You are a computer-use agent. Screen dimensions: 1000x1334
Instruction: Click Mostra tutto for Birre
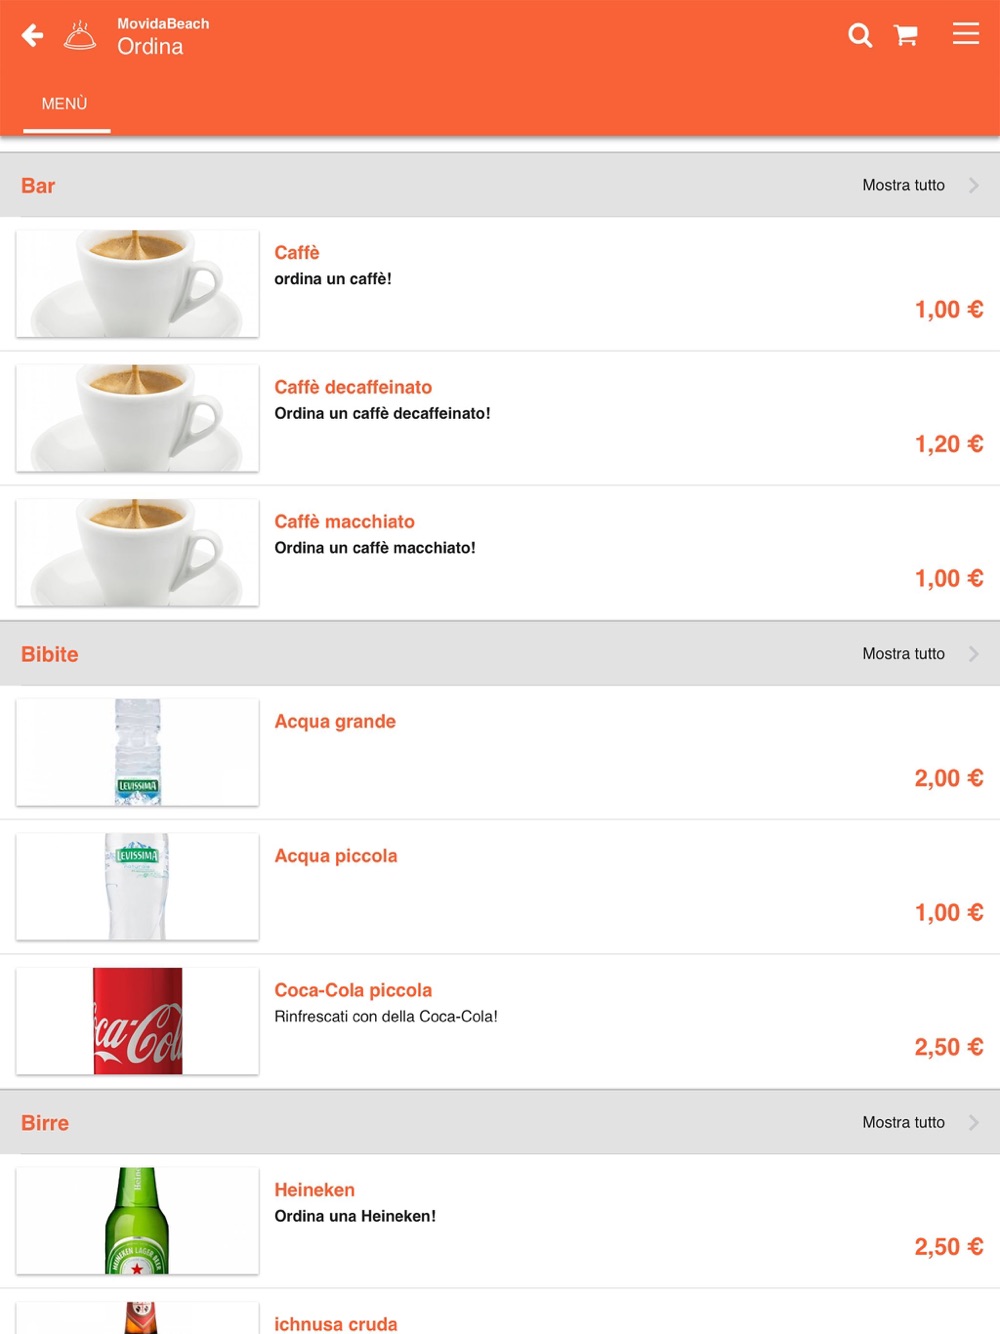[x=903, y=1123]
